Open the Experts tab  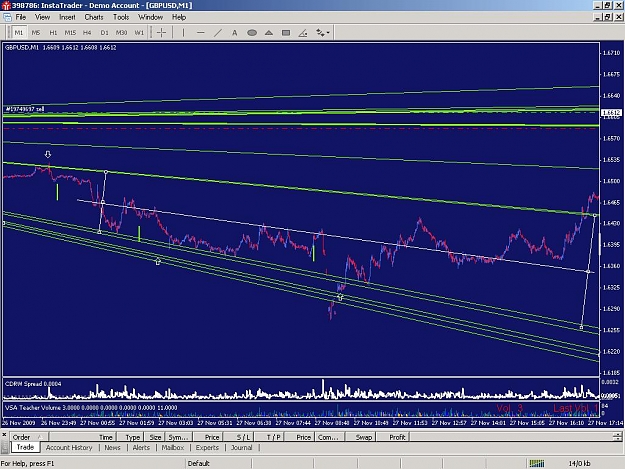pos(207,447)
